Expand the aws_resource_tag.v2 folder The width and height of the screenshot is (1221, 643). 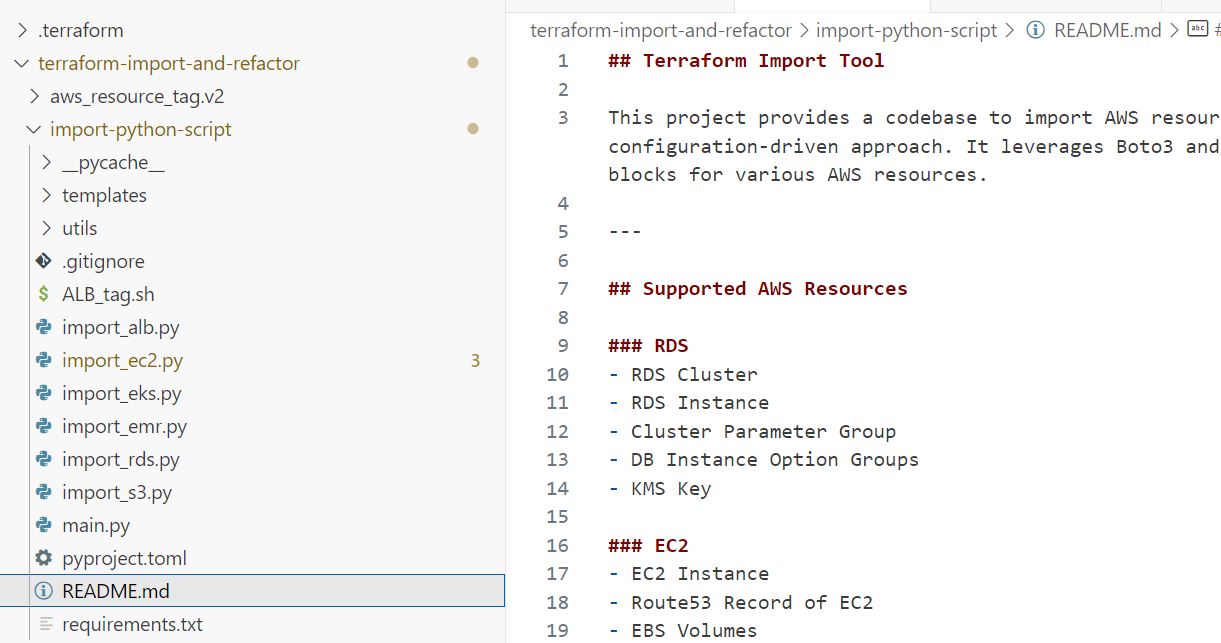coord(35,97)
